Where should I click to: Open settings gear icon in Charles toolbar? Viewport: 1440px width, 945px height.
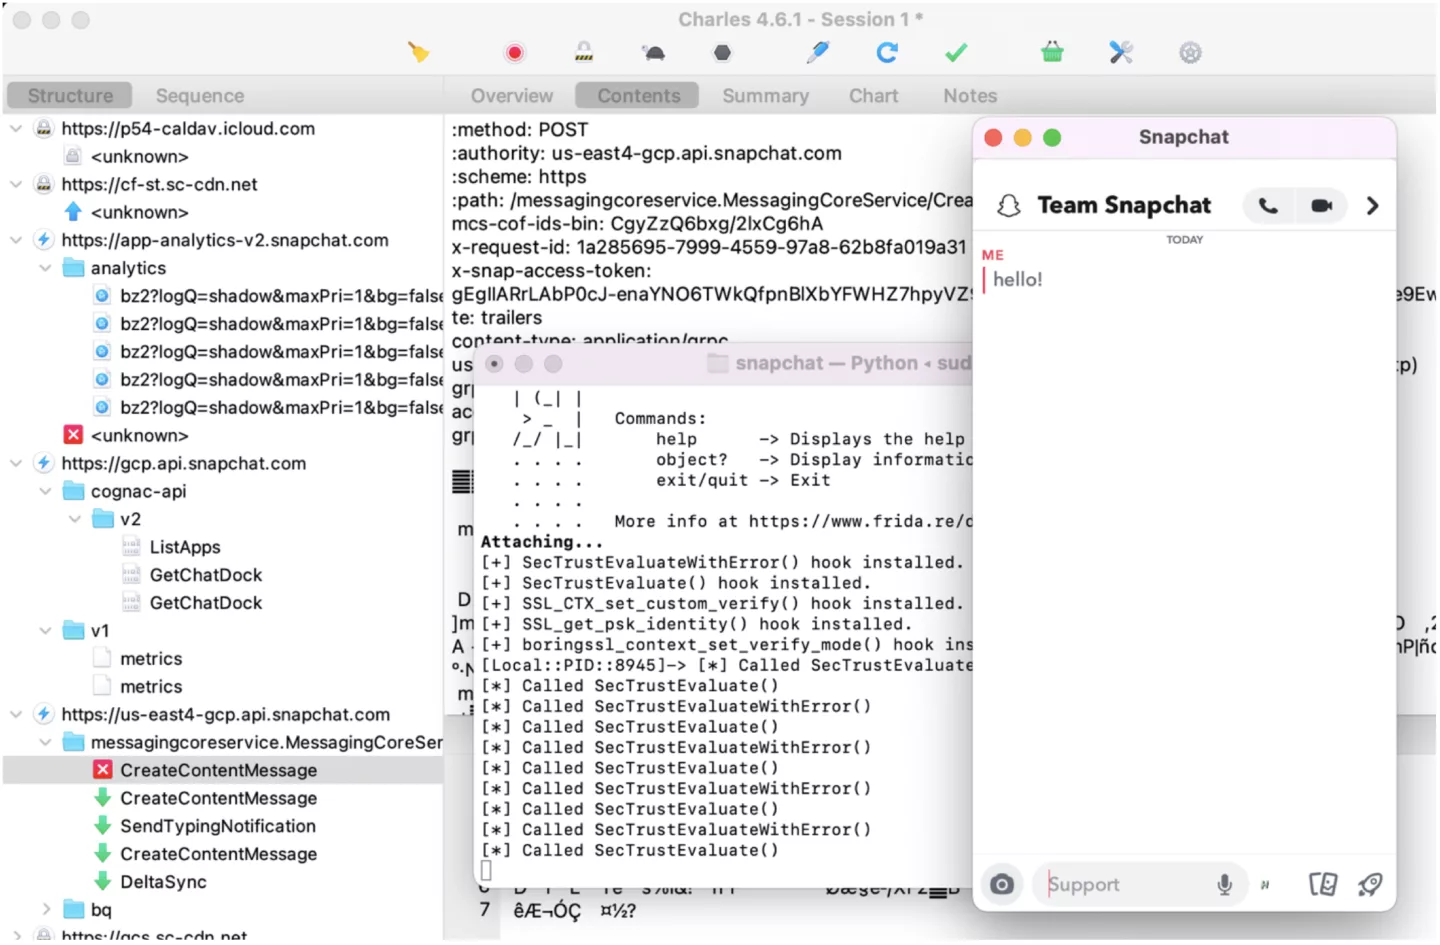pos(1190,52)
